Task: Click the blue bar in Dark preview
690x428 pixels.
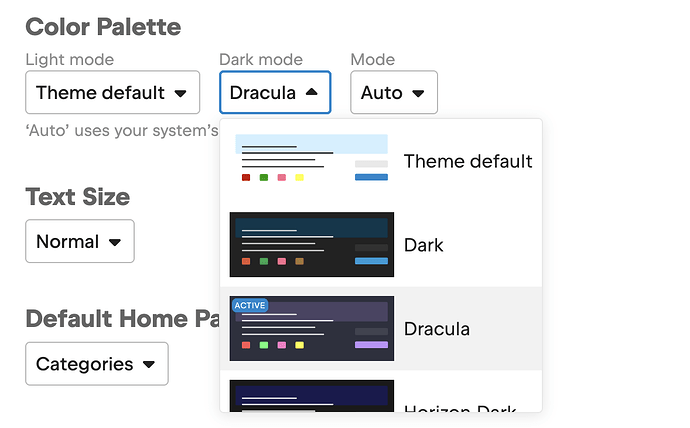Action: click(x=371, y=261)
